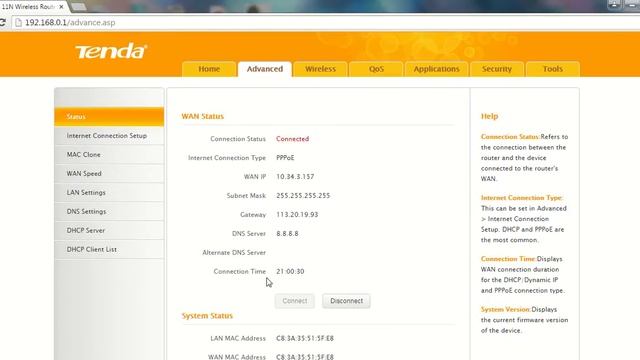This screenshot has width=640, height=360.
Task: Click the System Version help term
Action: [506, 309]
